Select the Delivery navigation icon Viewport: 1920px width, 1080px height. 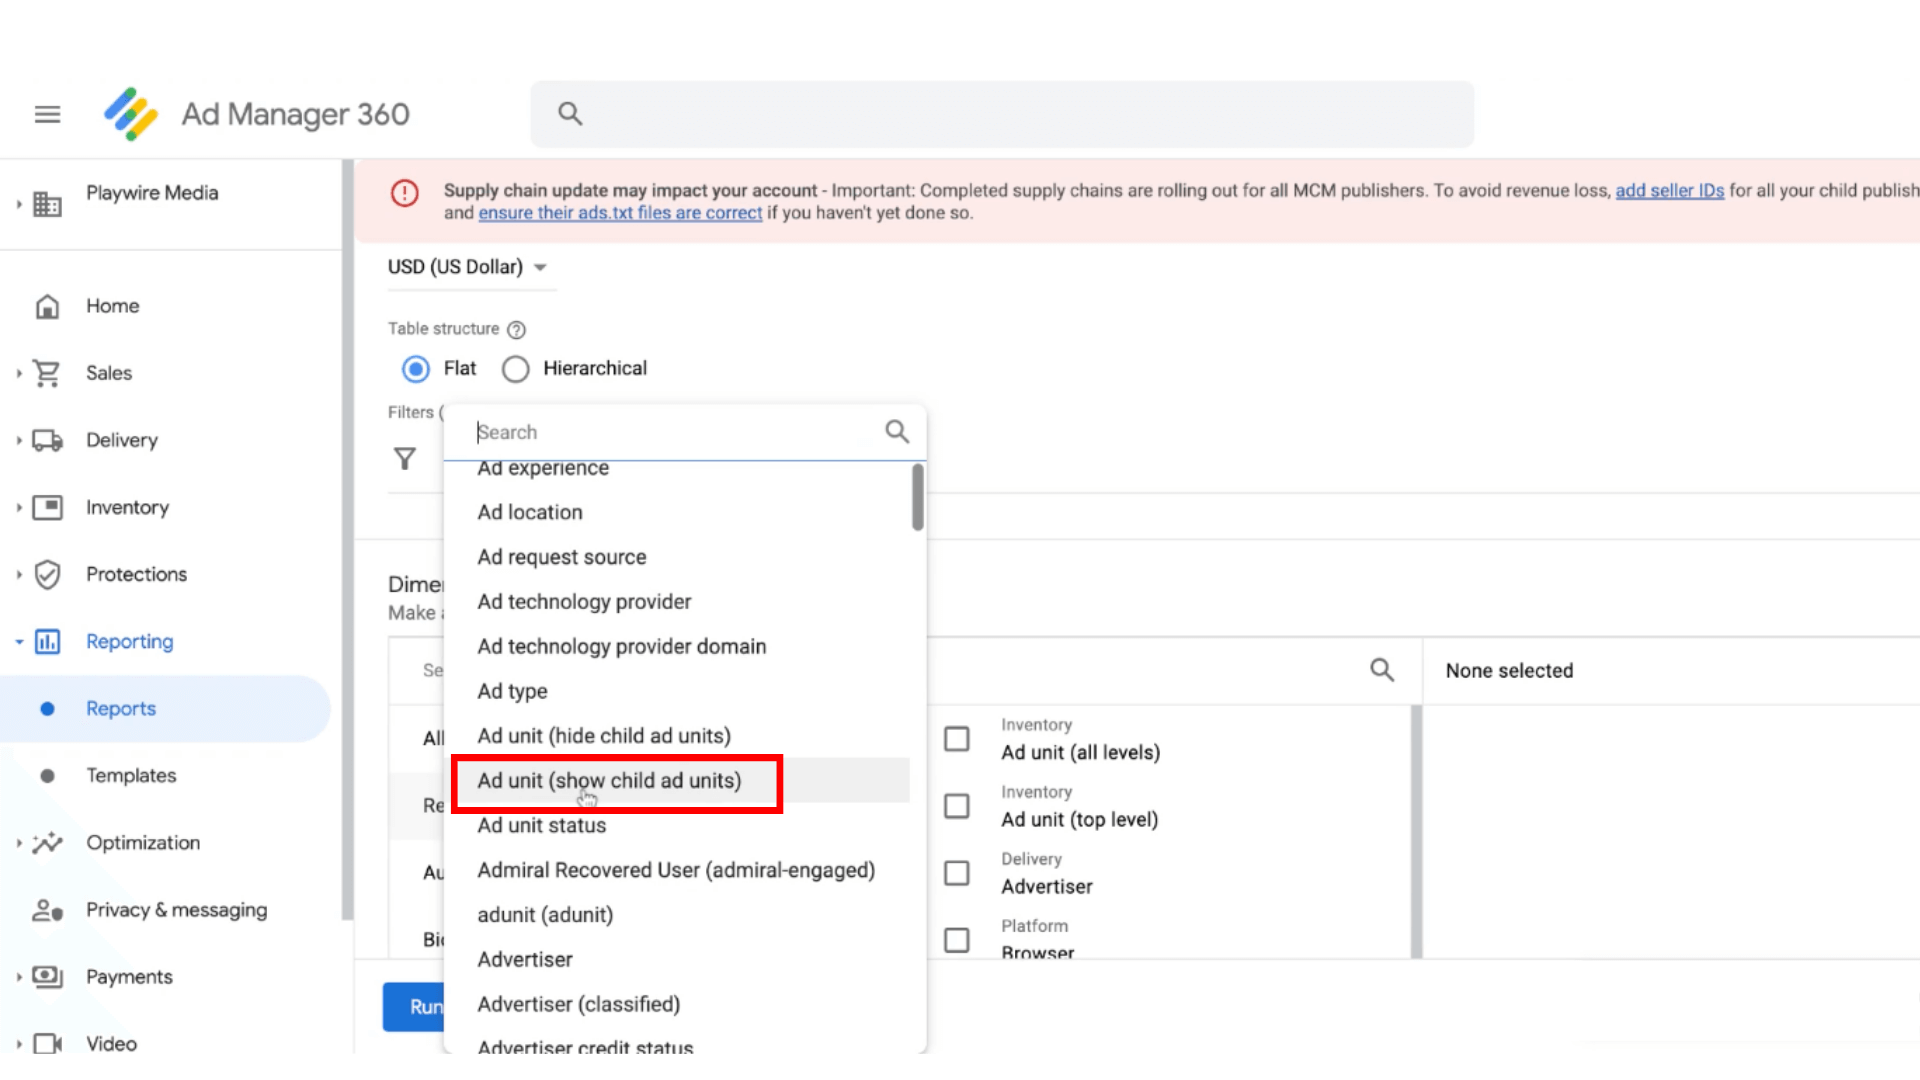(47, 439)
